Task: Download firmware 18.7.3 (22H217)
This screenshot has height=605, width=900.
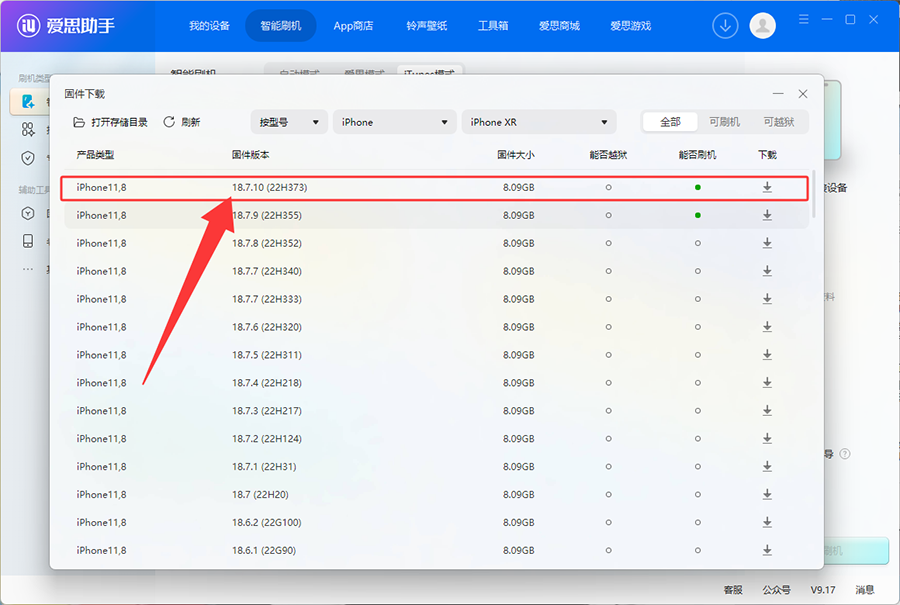Action: [x=767, y=411]
